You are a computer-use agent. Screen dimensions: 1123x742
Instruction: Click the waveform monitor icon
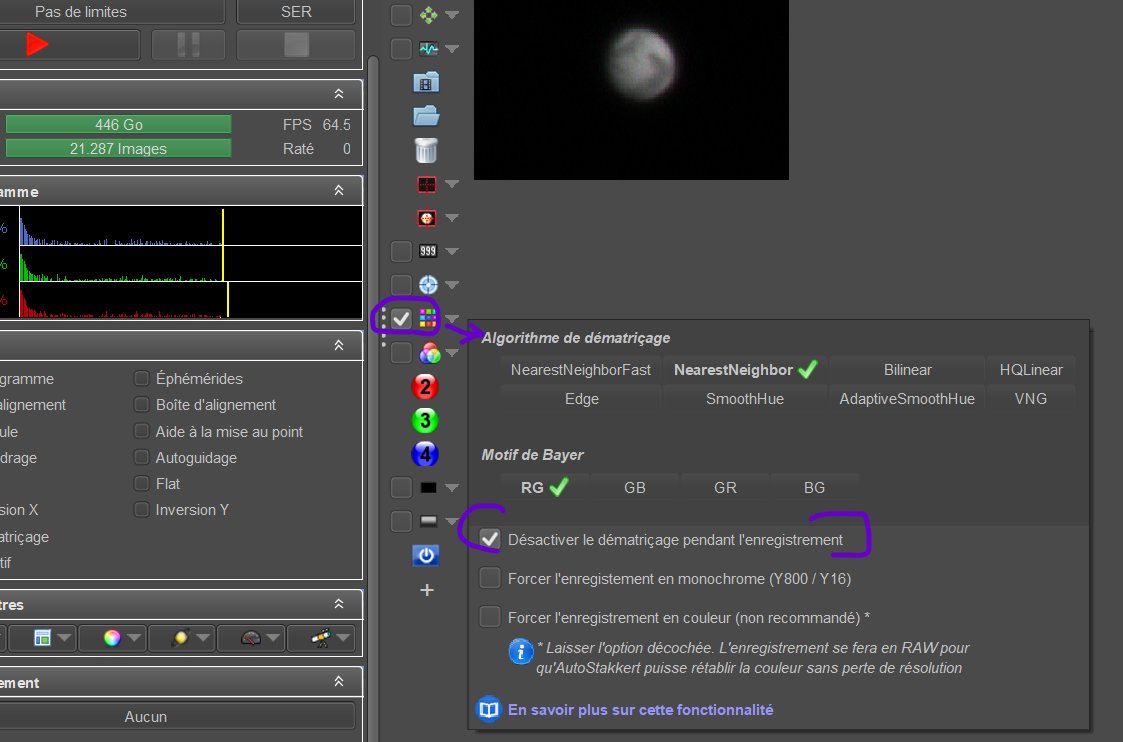428,49
